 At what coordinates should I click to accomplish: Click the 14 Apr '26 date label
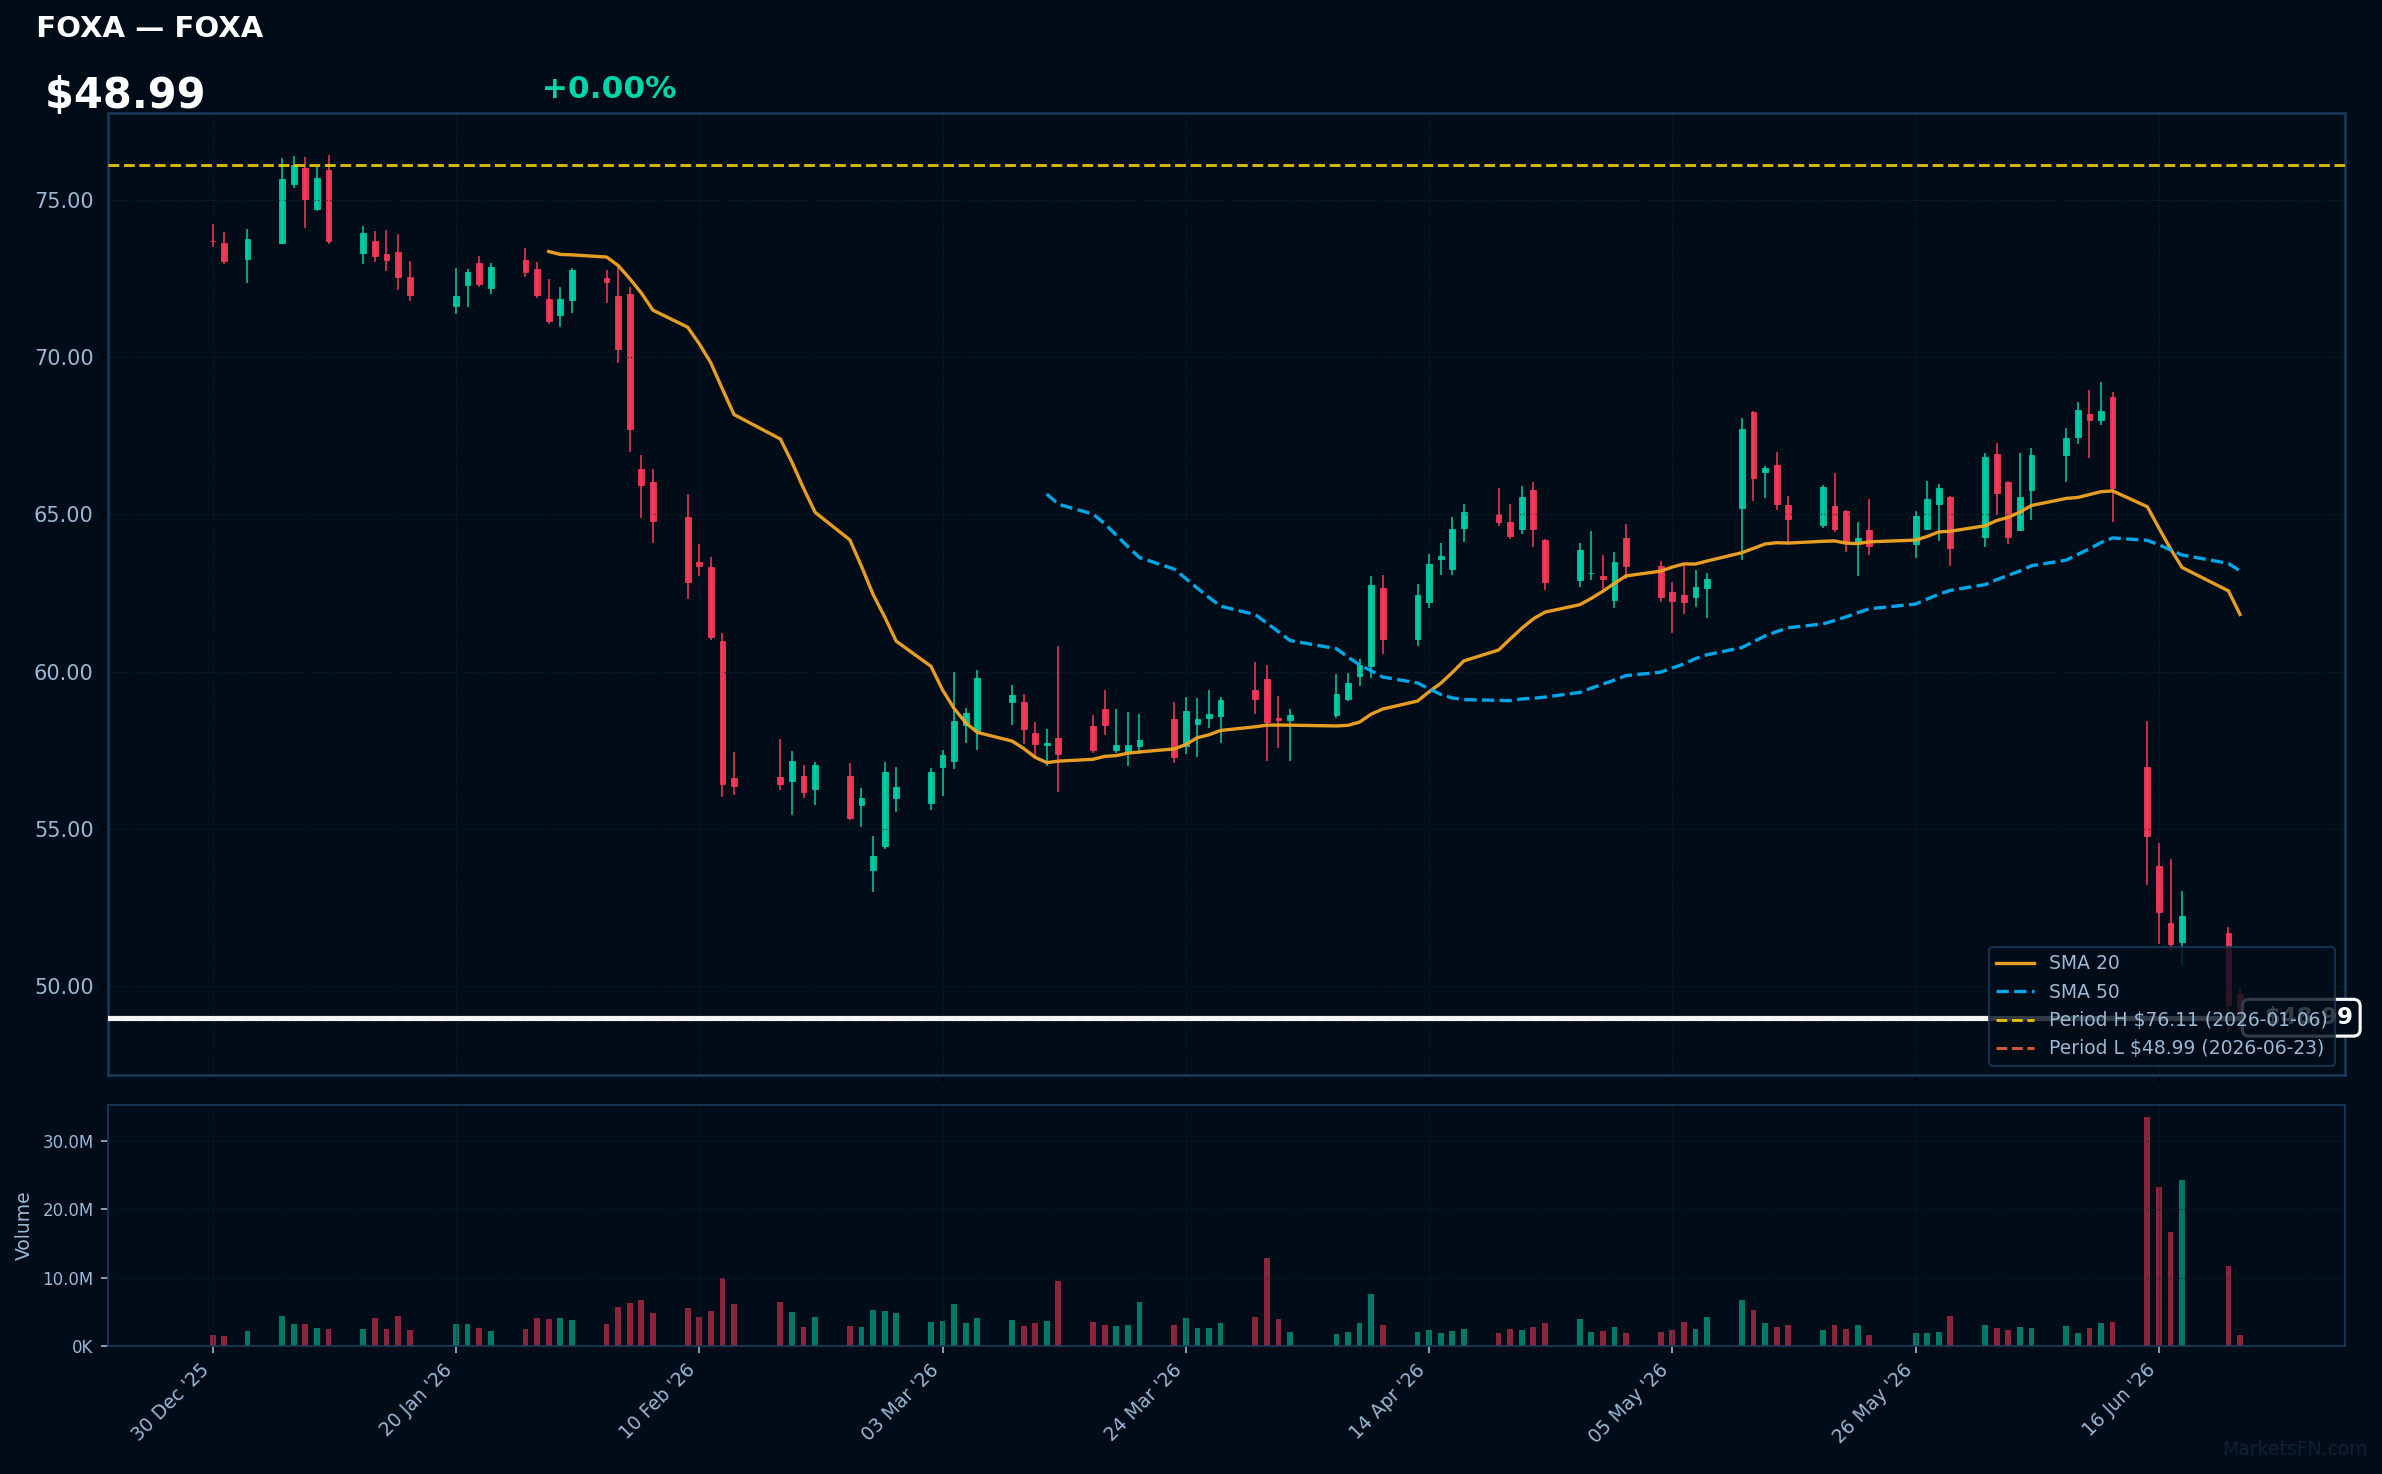[1387, 1401]
